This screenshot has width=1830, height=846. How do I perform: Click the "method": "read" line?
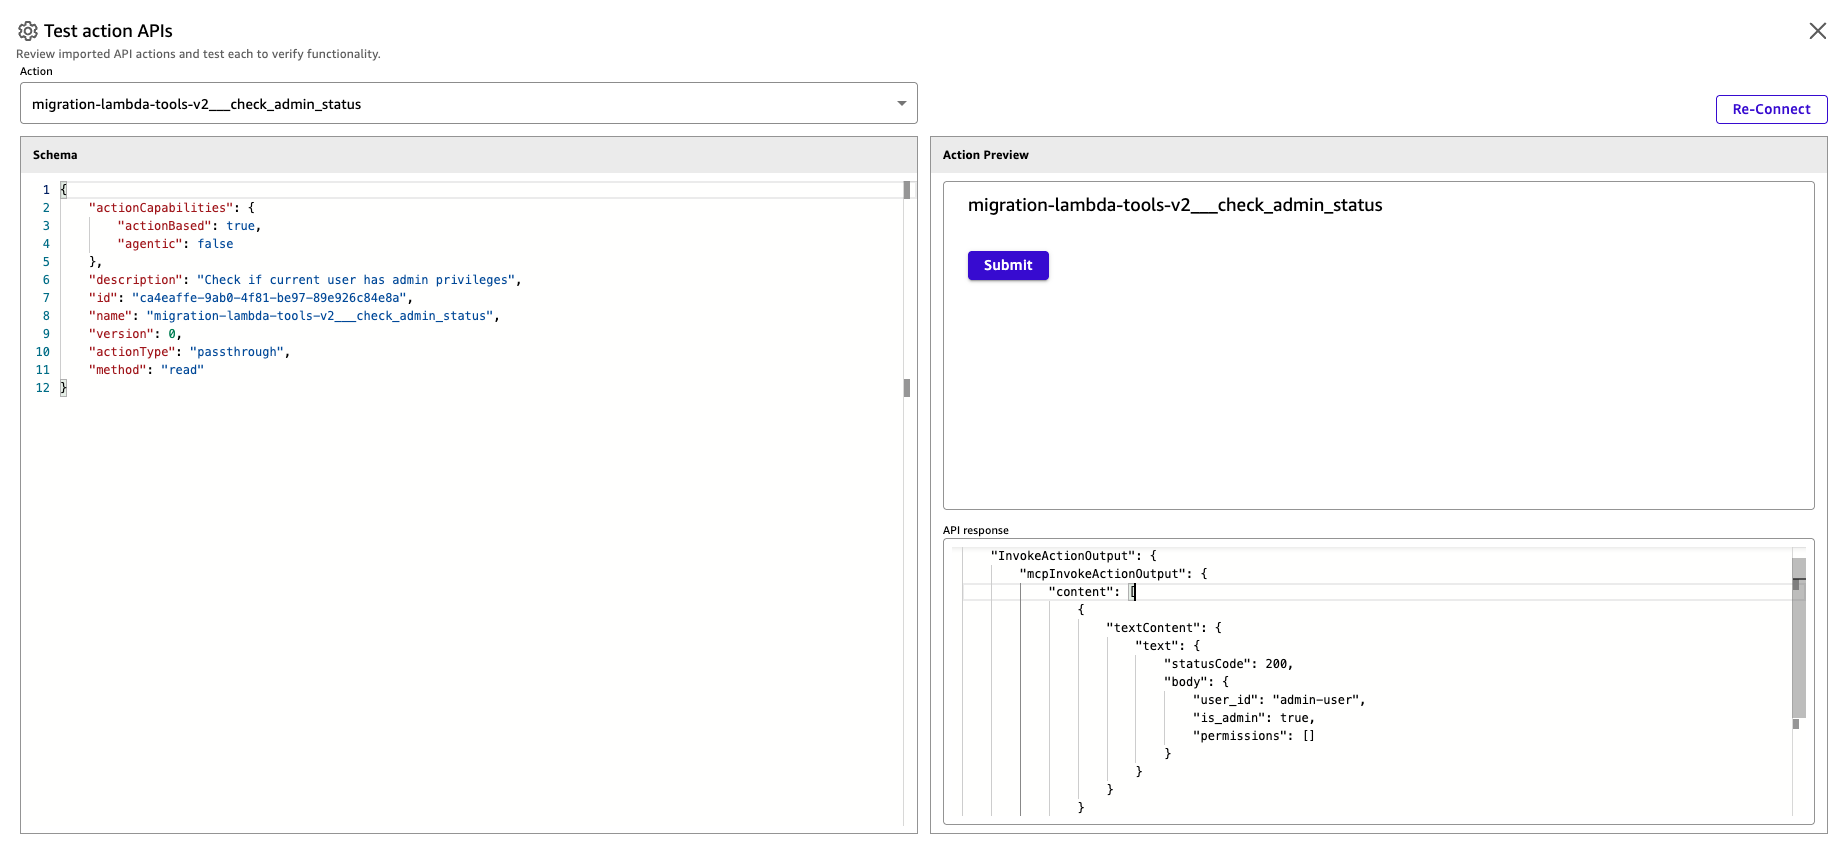coord(146,370)
